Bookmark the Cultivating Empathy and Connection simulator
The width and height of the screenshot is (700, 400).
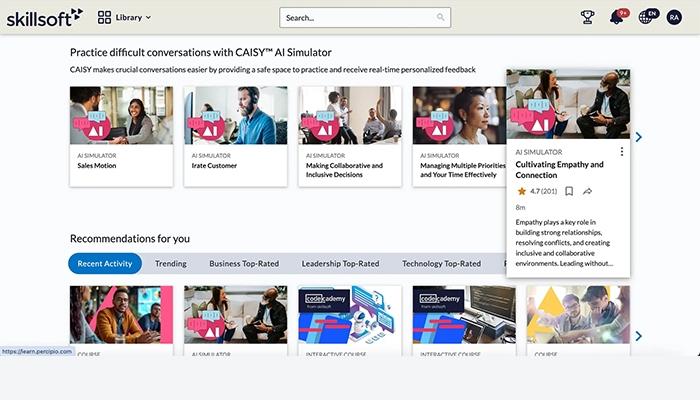pos(569,191)
